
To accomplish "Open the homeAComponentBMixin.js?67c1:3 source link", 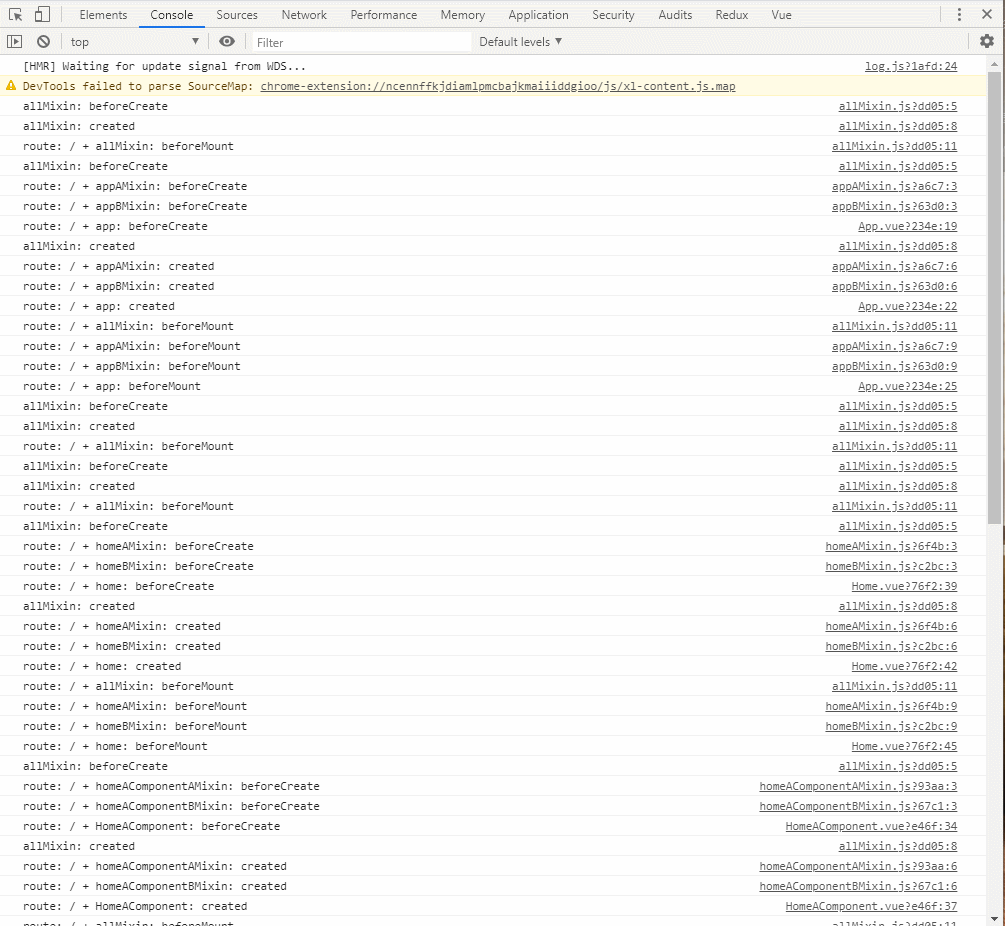I will pos(858,806).
